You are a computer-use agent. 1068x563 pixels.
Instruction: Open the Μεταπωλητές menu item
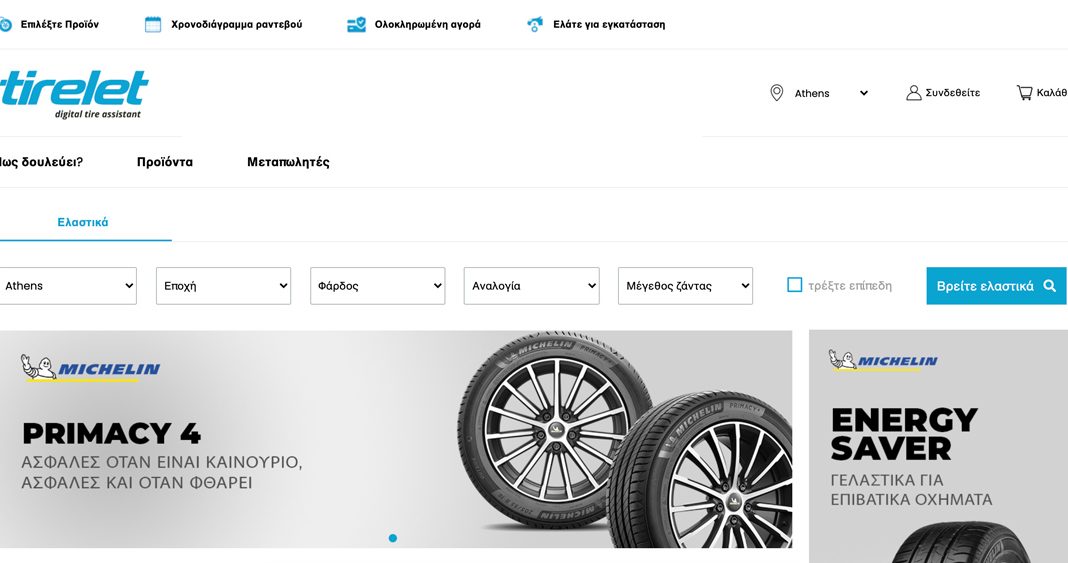tap(288, 162)
